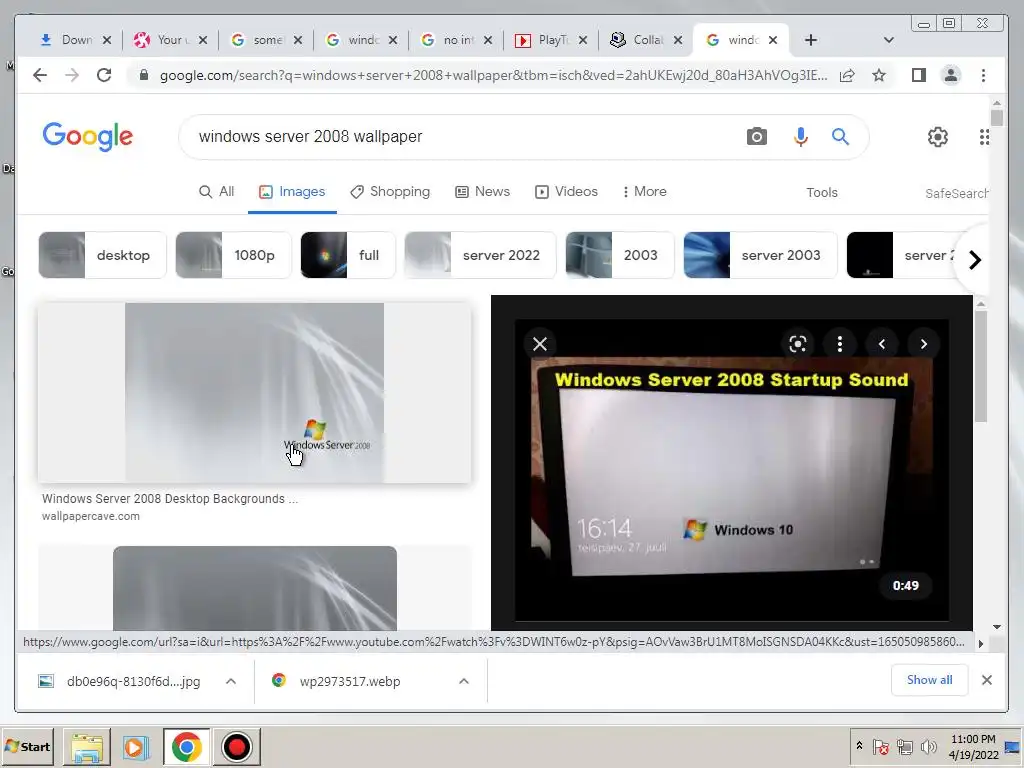This screenshot has height=768, width=1024.
Task: Open the second wallpaper thumbnail below wallpapercave
Action: [255, 588]
